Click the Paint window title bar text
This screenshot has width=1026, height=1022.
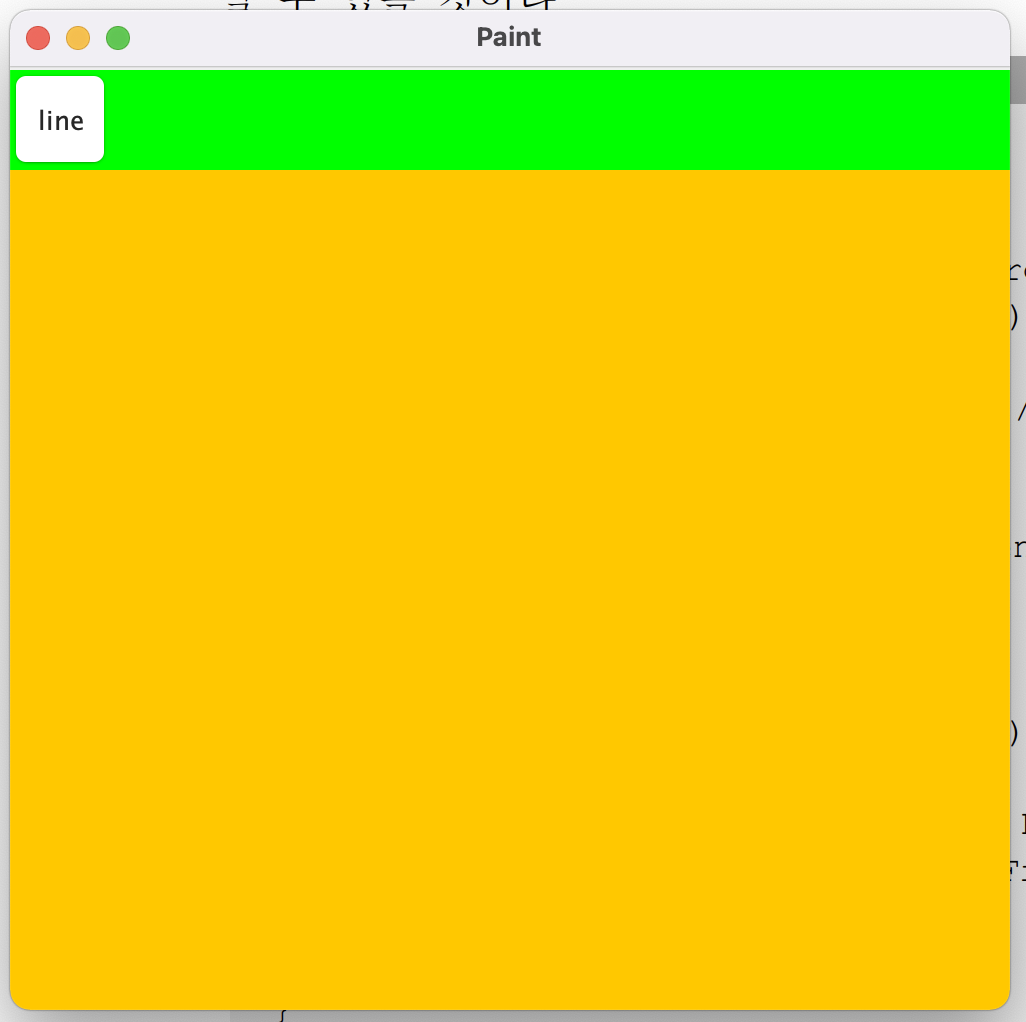coord(509,37)
